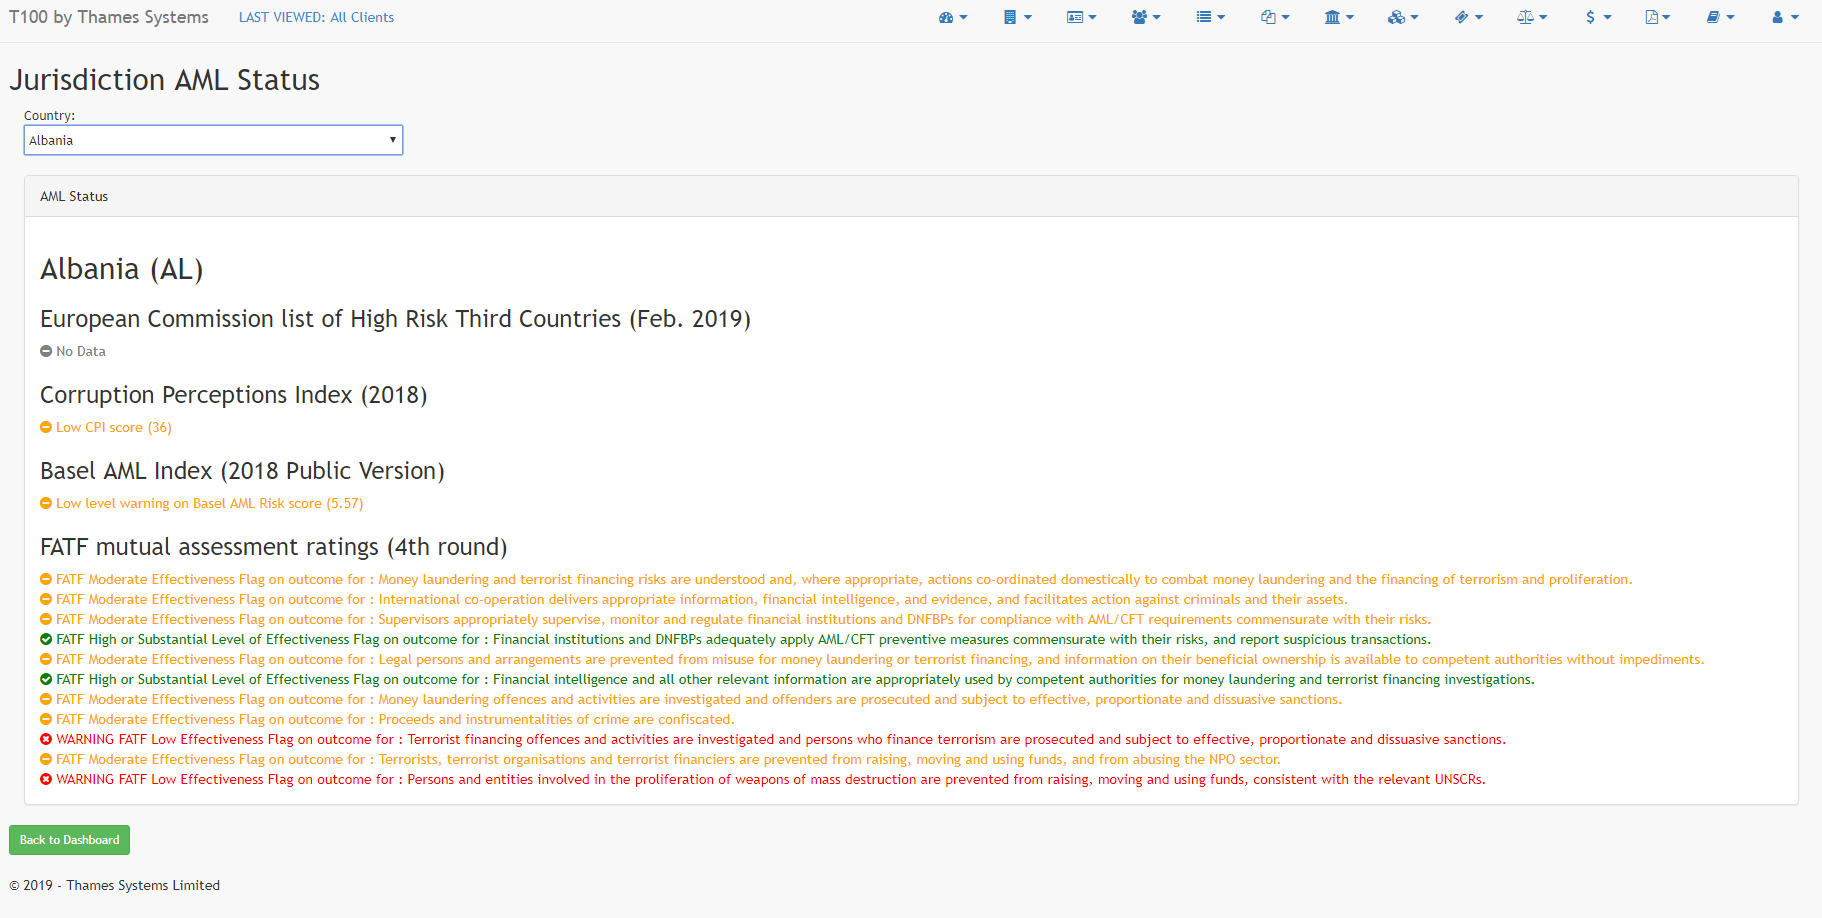Click the bank institution icon
Image resolution: width=1822 pixels, height=918 pixels.
(x=1338, y=17)
